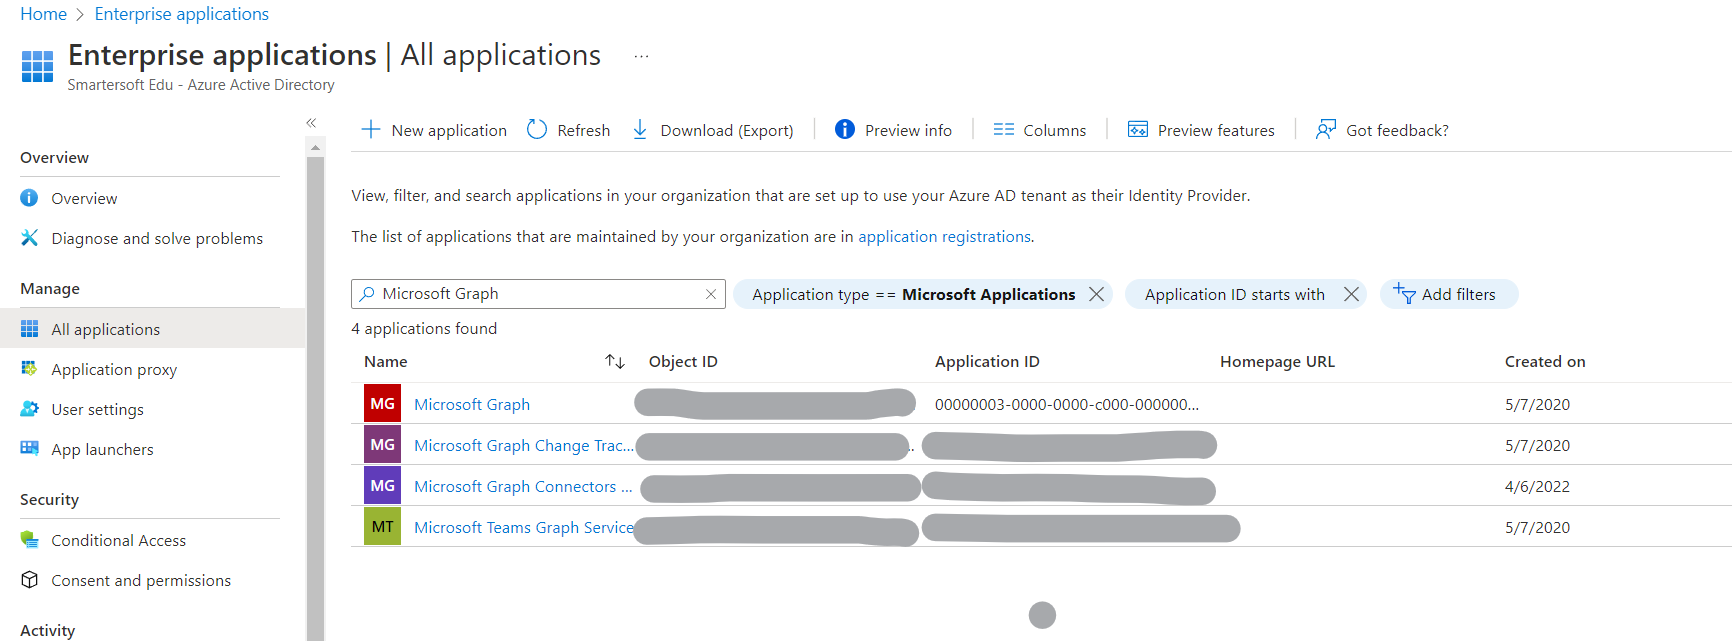This screenshot has height=641, width=1732.
Task: Click New application plus icon
Action: coord(370,129)
